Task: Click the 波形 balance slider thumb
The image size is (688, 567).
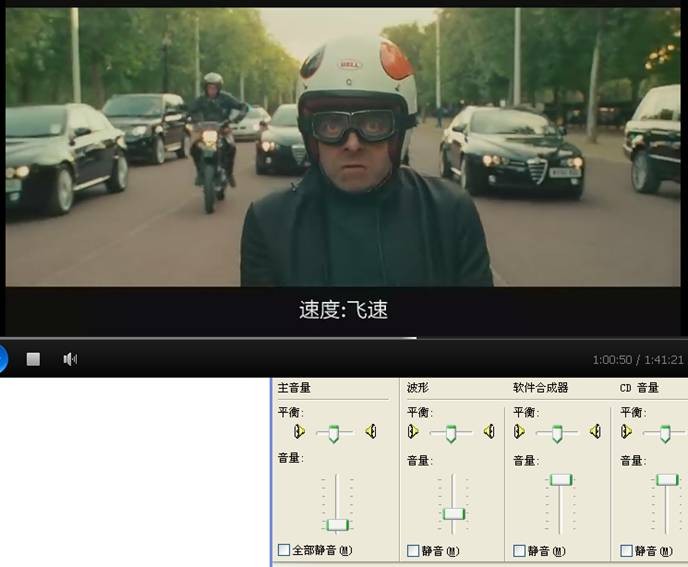Action: click(x=451, y=434)
